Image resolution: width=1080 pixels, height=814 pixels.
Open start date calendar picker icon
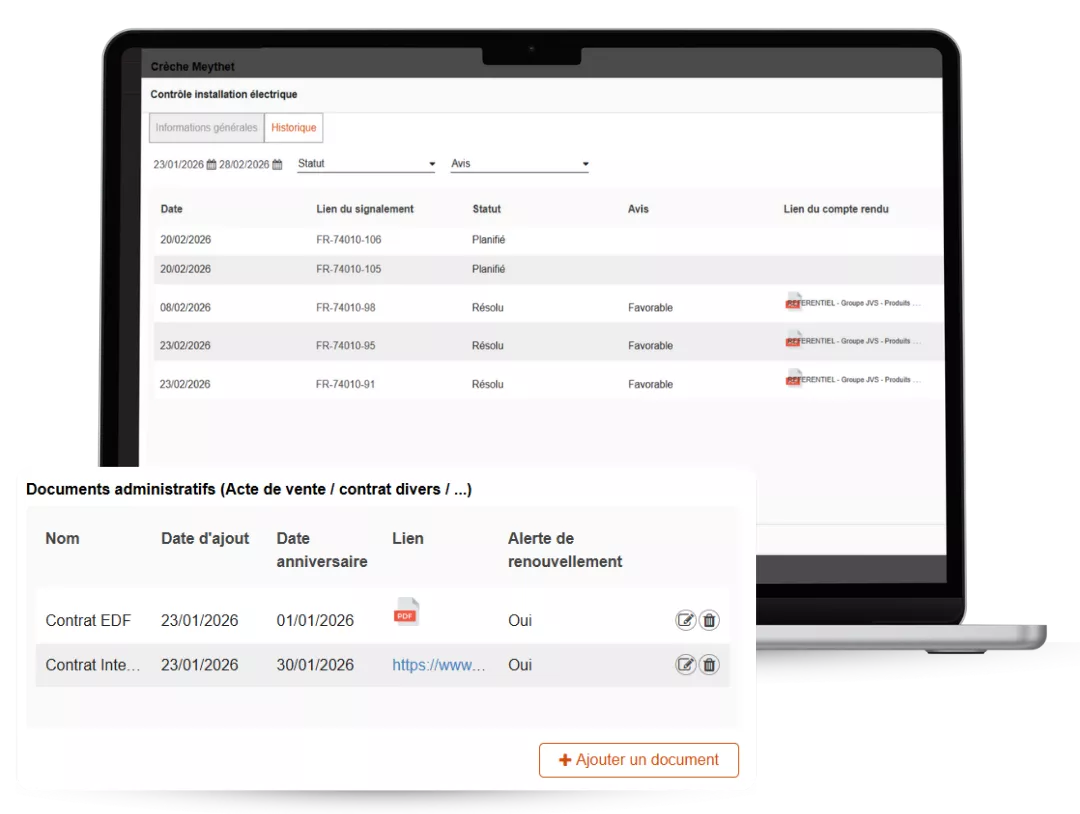(x=211, y=165)
